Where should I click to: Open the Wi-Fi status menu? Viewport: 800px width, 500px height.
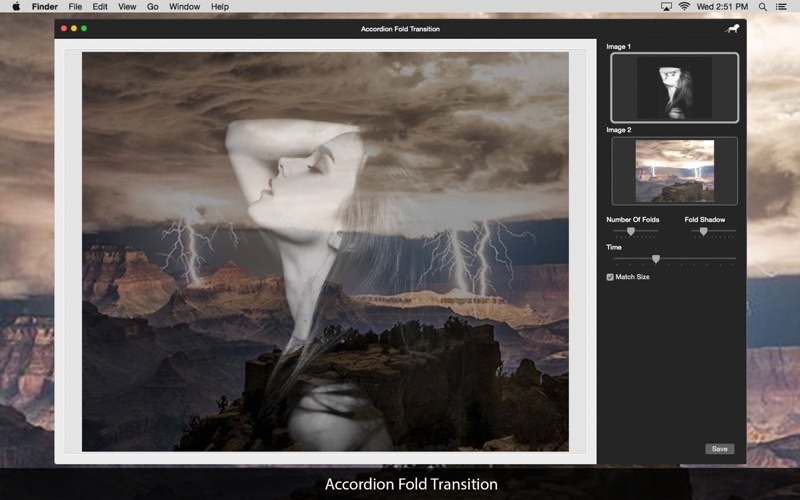tap(684, 7)
